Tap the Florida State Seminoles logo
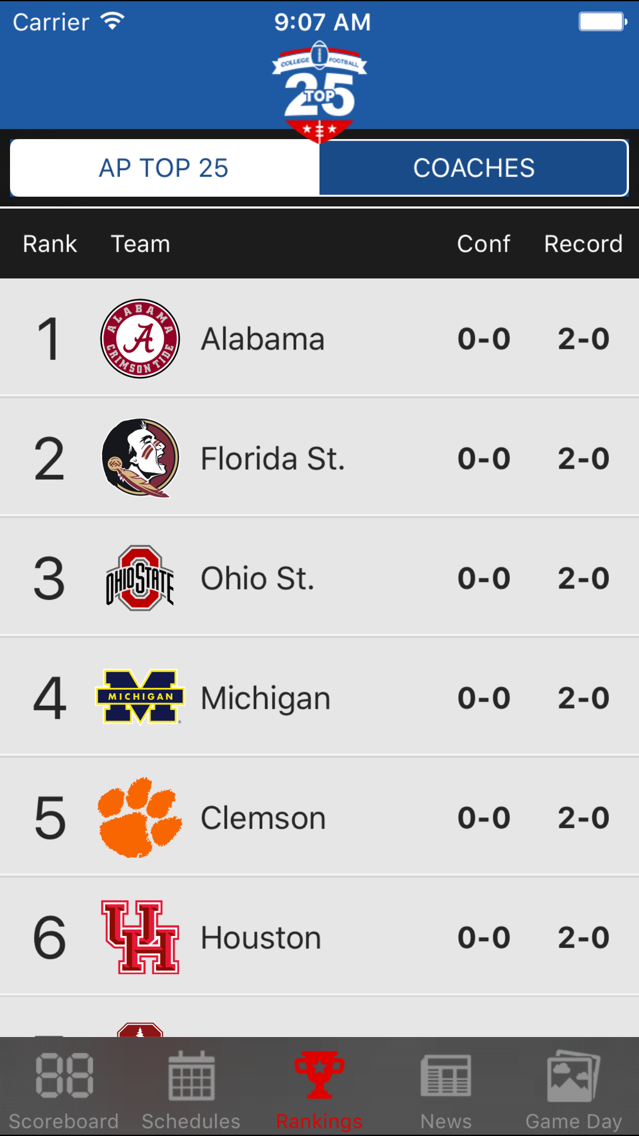This screenshot has height=1136, width=639. click(x=140, y=458)
